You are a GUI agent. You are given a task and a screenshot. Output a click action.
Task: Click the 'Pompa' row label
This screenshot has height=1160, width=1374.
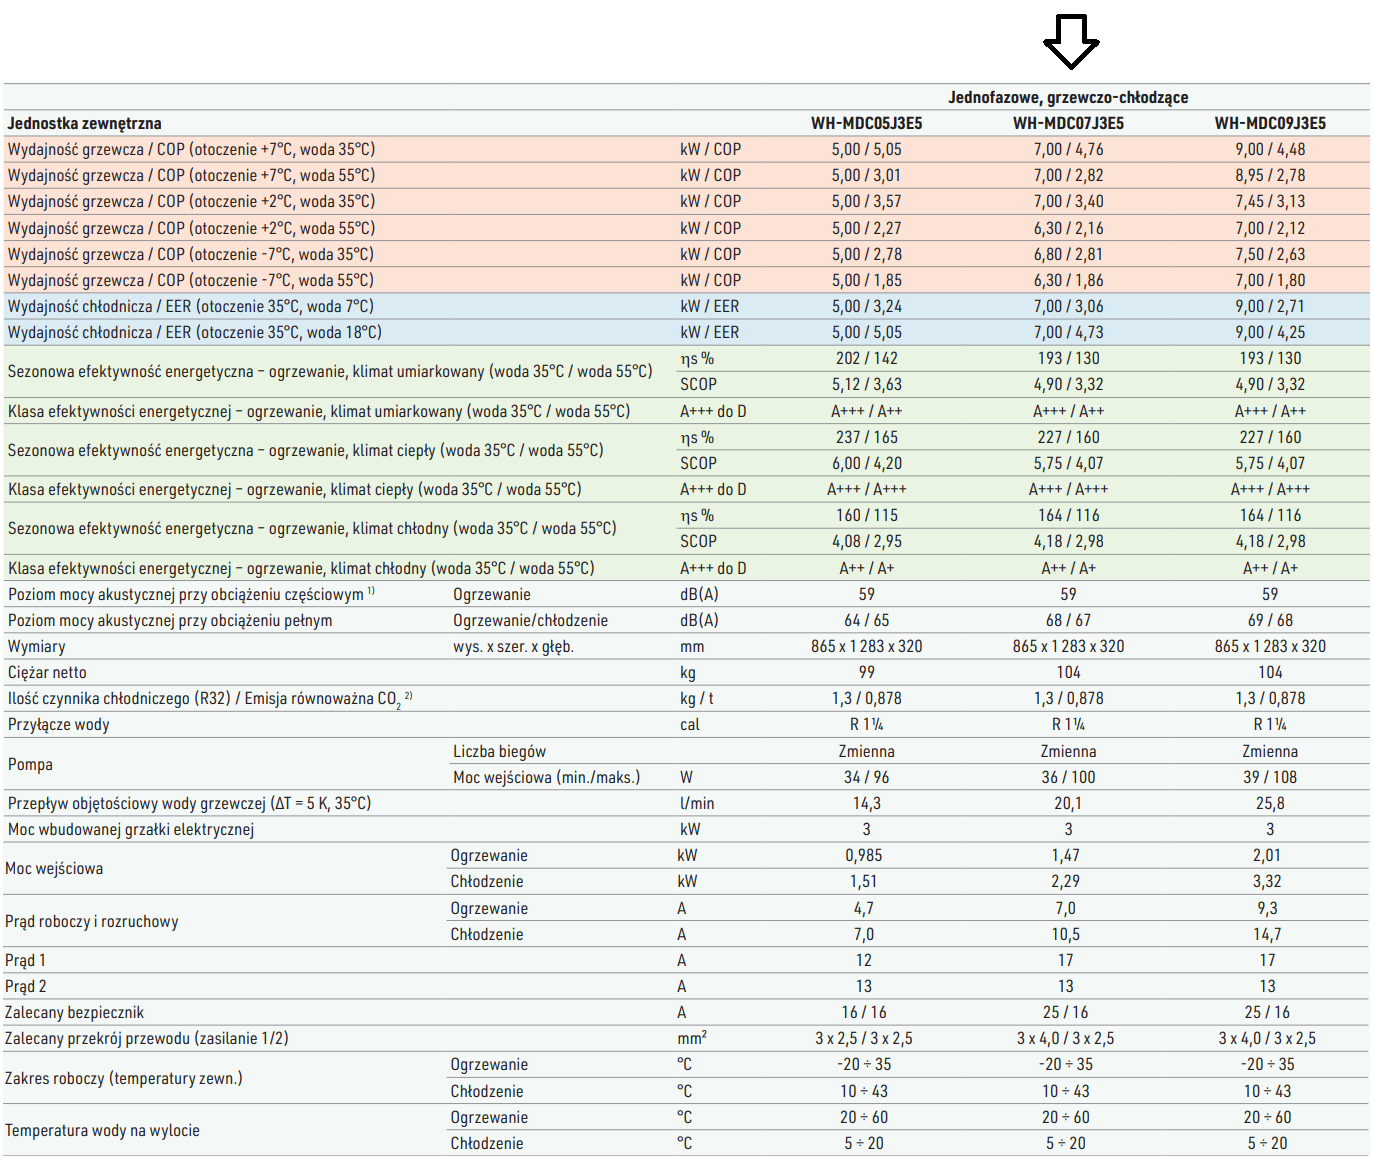(30, 764)
